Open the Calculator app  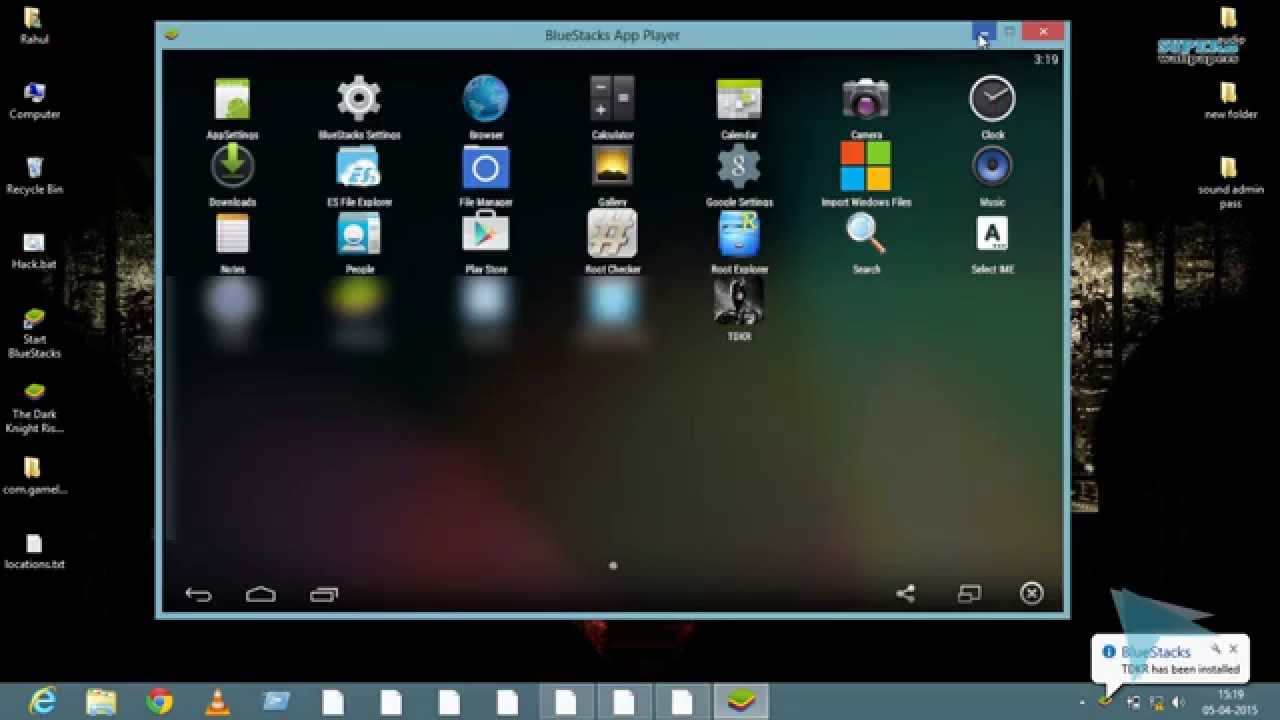tap(612, 100)
